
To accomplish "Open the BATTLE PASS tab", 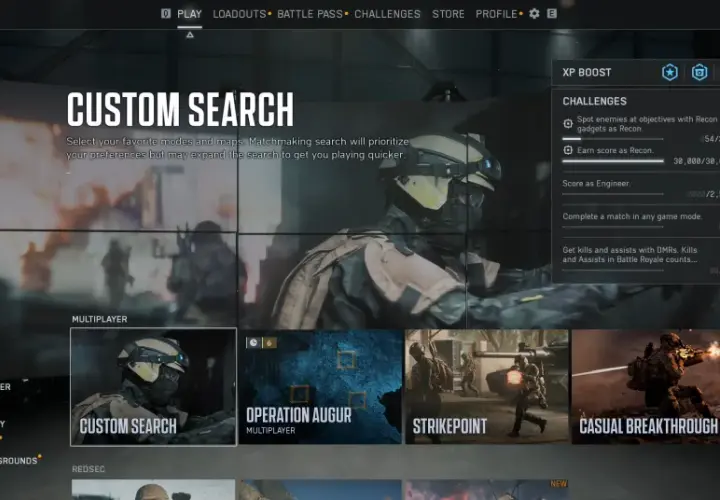I will coord(310,14).
